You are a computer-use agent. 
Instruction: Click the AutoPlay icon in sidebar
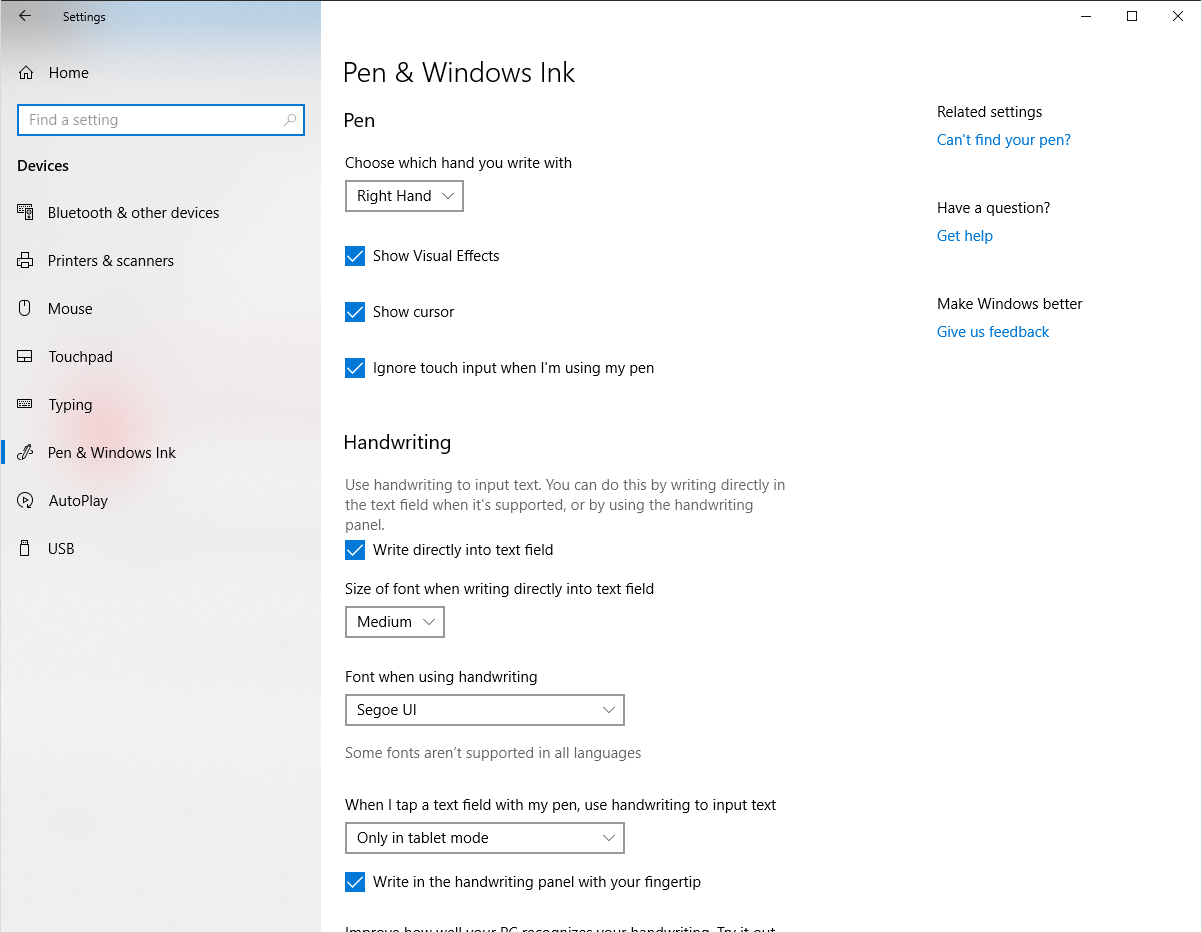[x=26, y=500]
